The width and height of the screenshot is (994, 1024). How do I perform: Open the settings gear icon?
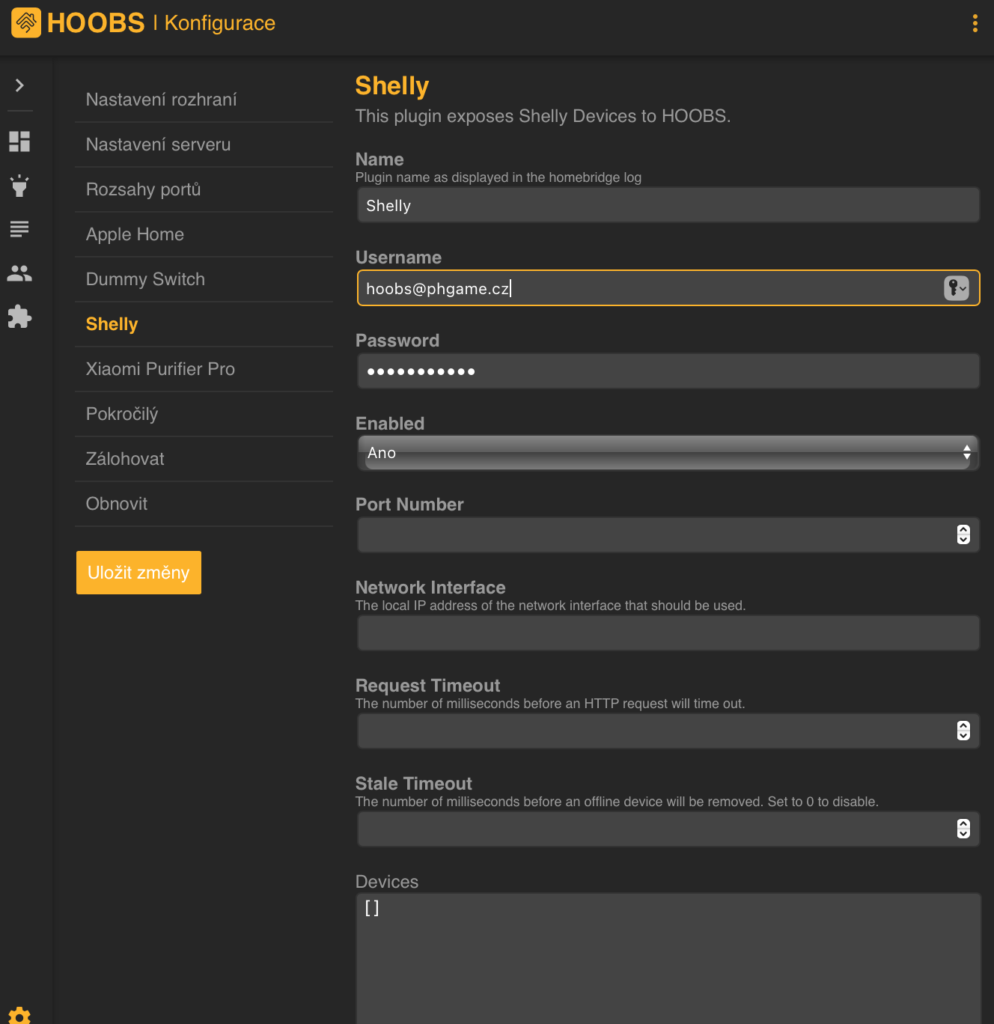click(x=19, y=1015)
